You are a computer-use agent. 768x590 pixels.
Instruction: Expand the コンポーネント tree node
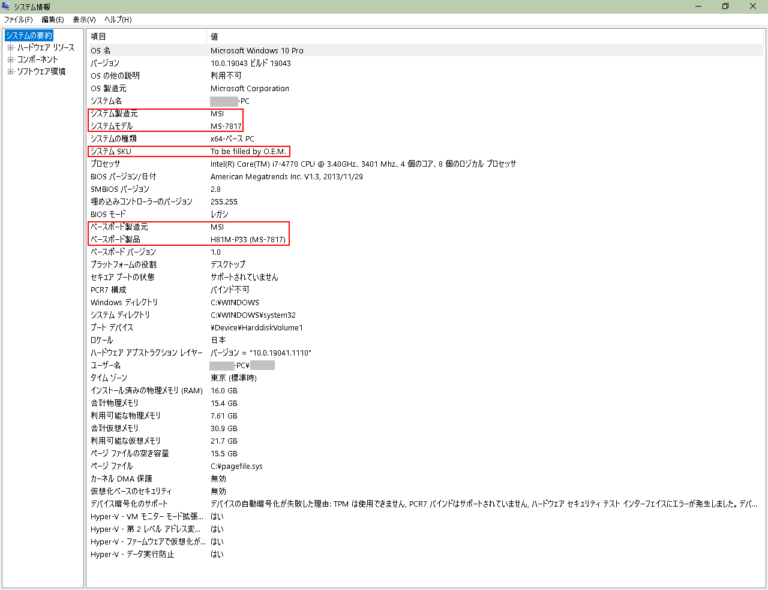[x=10, y=60]
